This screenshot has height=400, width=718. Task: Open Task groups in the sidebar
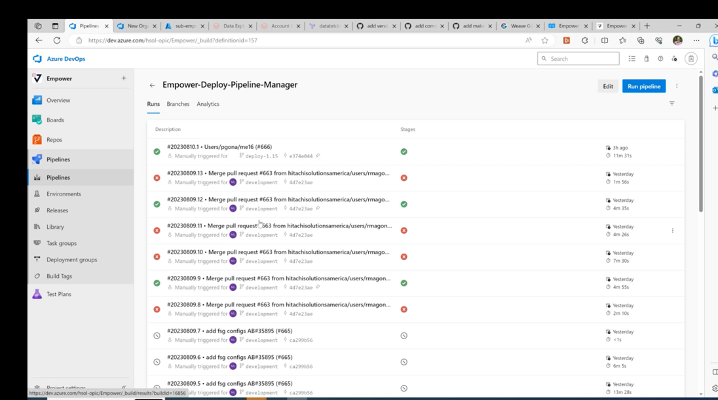click(x=61, y=243)
